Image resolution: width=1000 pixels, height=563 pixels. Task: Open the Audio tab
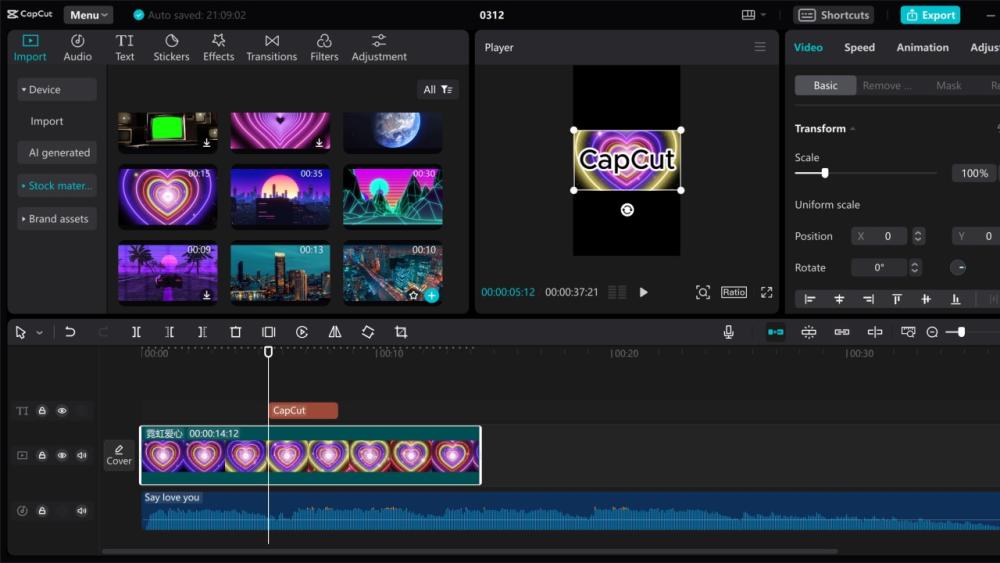77,48
